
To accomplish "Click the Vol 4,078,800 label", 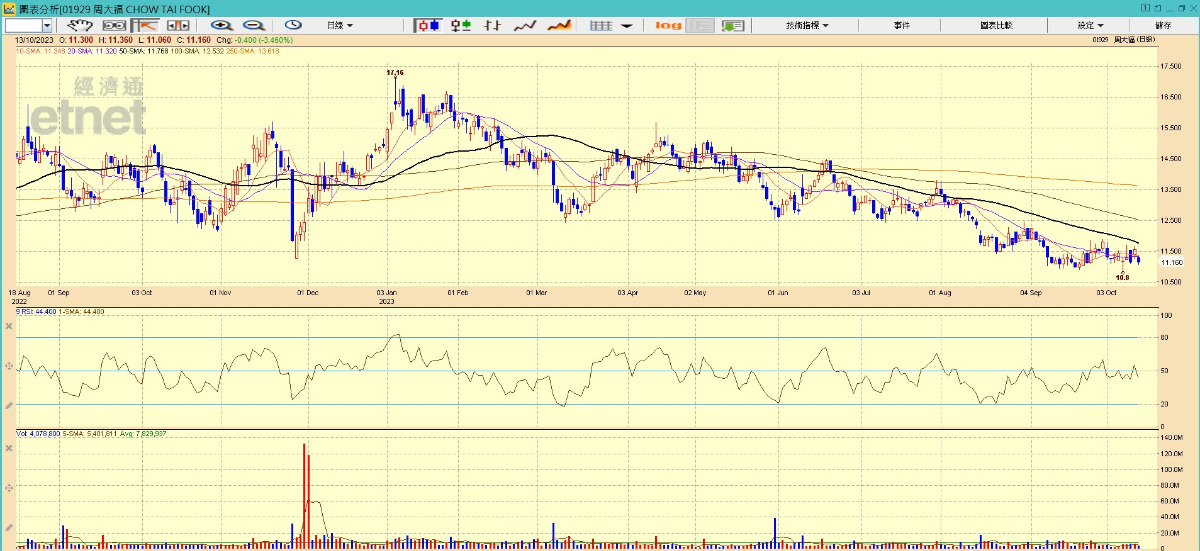I will tap(40, 433).
